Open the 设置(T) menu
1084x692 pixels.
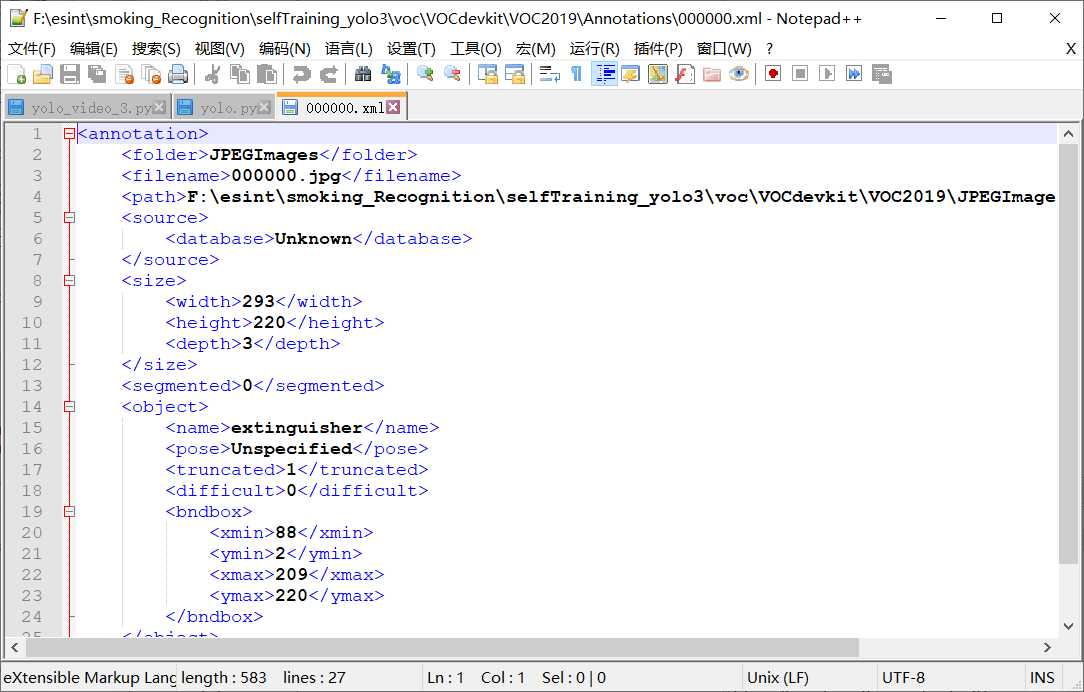(411, 48)
